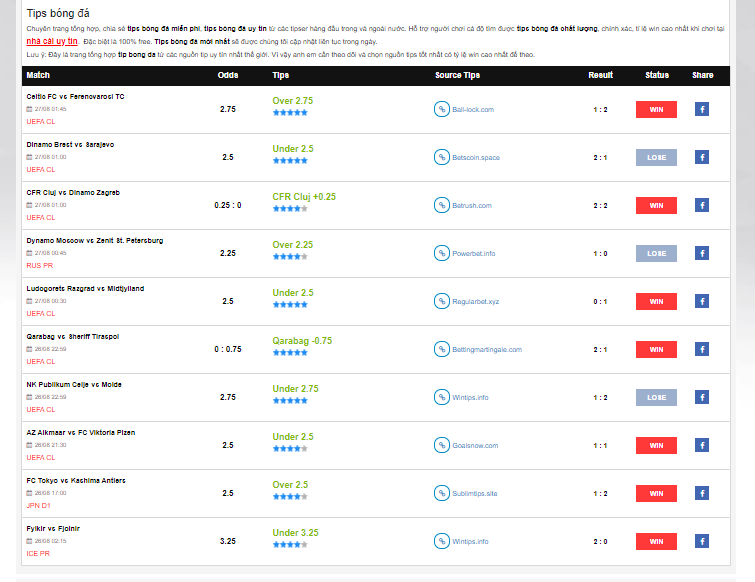
Task: Click link icon beside Wintips.info in Fylkir row
Action: [442, 541]
